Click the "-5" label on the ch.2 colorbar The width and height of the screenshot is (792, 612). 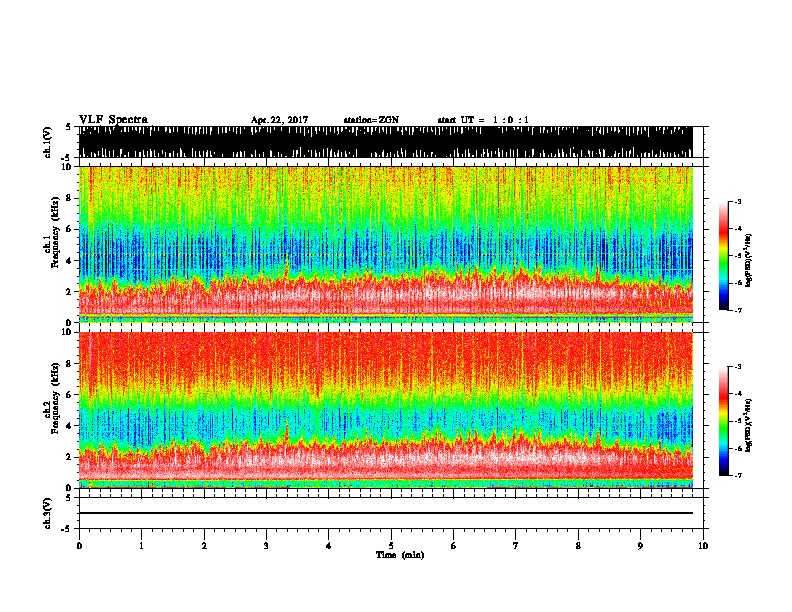coord(738,421)
